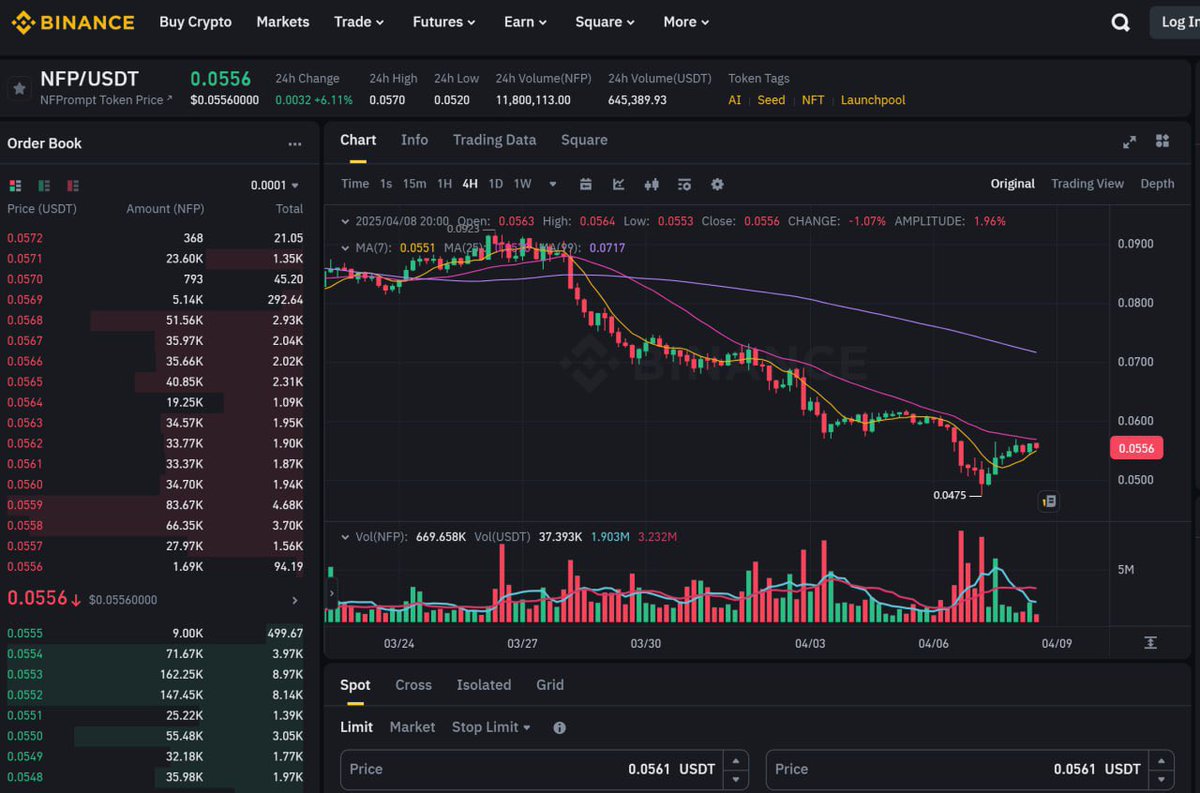Change order book 0.0001 price precision
This screenshot has height=793, width=1200.
pos(275,185)
